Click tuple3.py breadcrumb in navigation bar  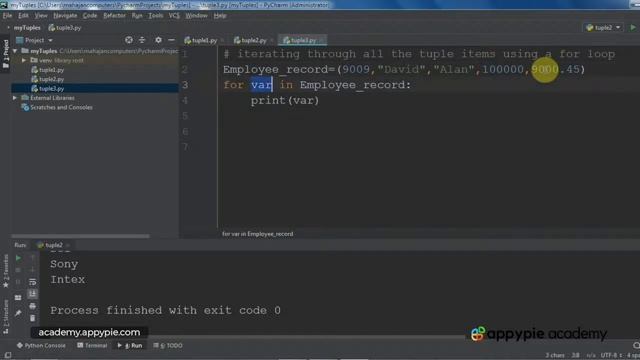click(x=65, y=28)
